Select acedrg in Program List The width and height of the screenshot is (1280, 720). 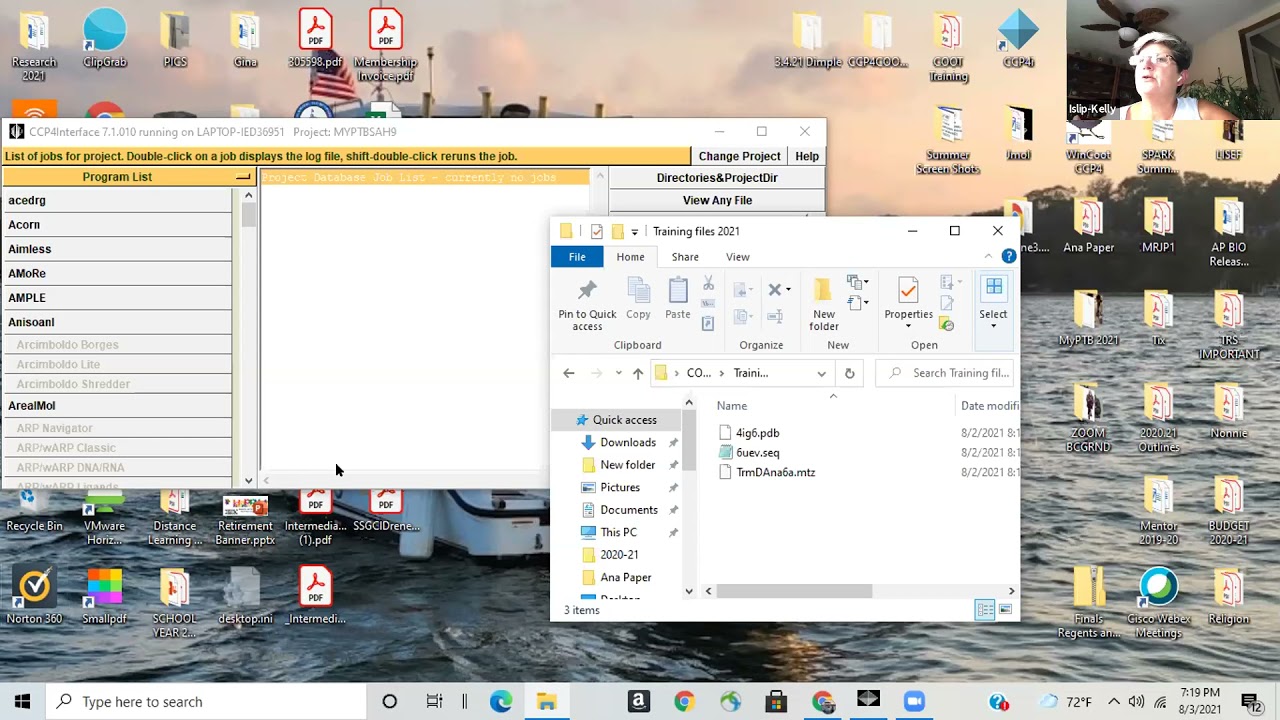(117, 201)
